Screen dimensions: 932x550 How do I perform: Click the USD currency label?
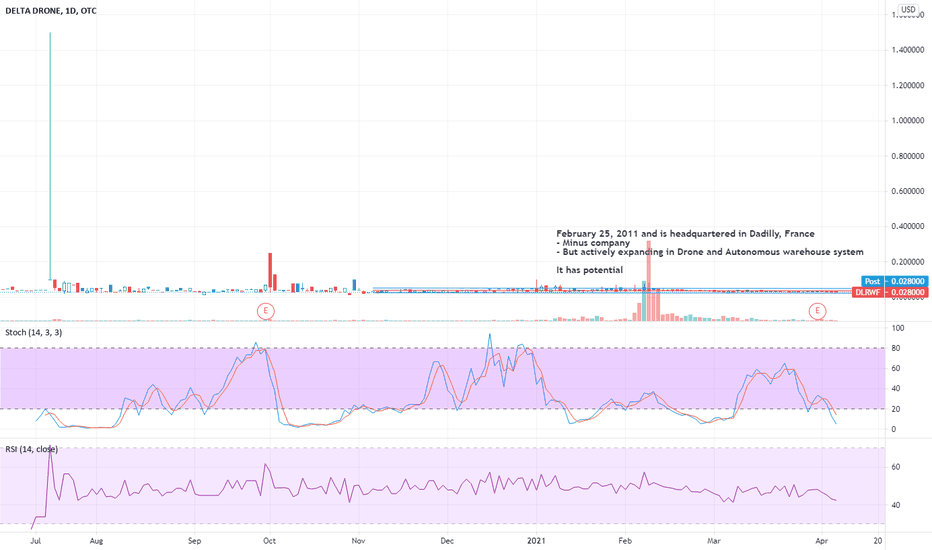pyautogui.click(x=908, y=10)
